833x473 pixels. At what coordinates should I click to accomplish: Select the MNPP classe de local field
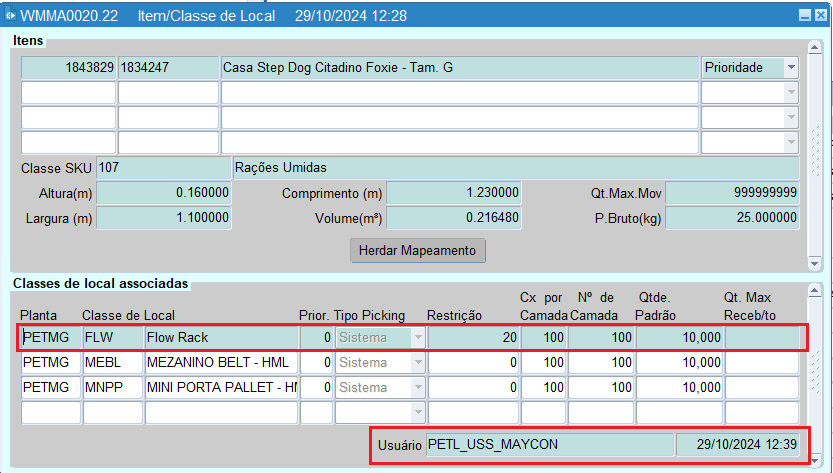pos(112,387)
